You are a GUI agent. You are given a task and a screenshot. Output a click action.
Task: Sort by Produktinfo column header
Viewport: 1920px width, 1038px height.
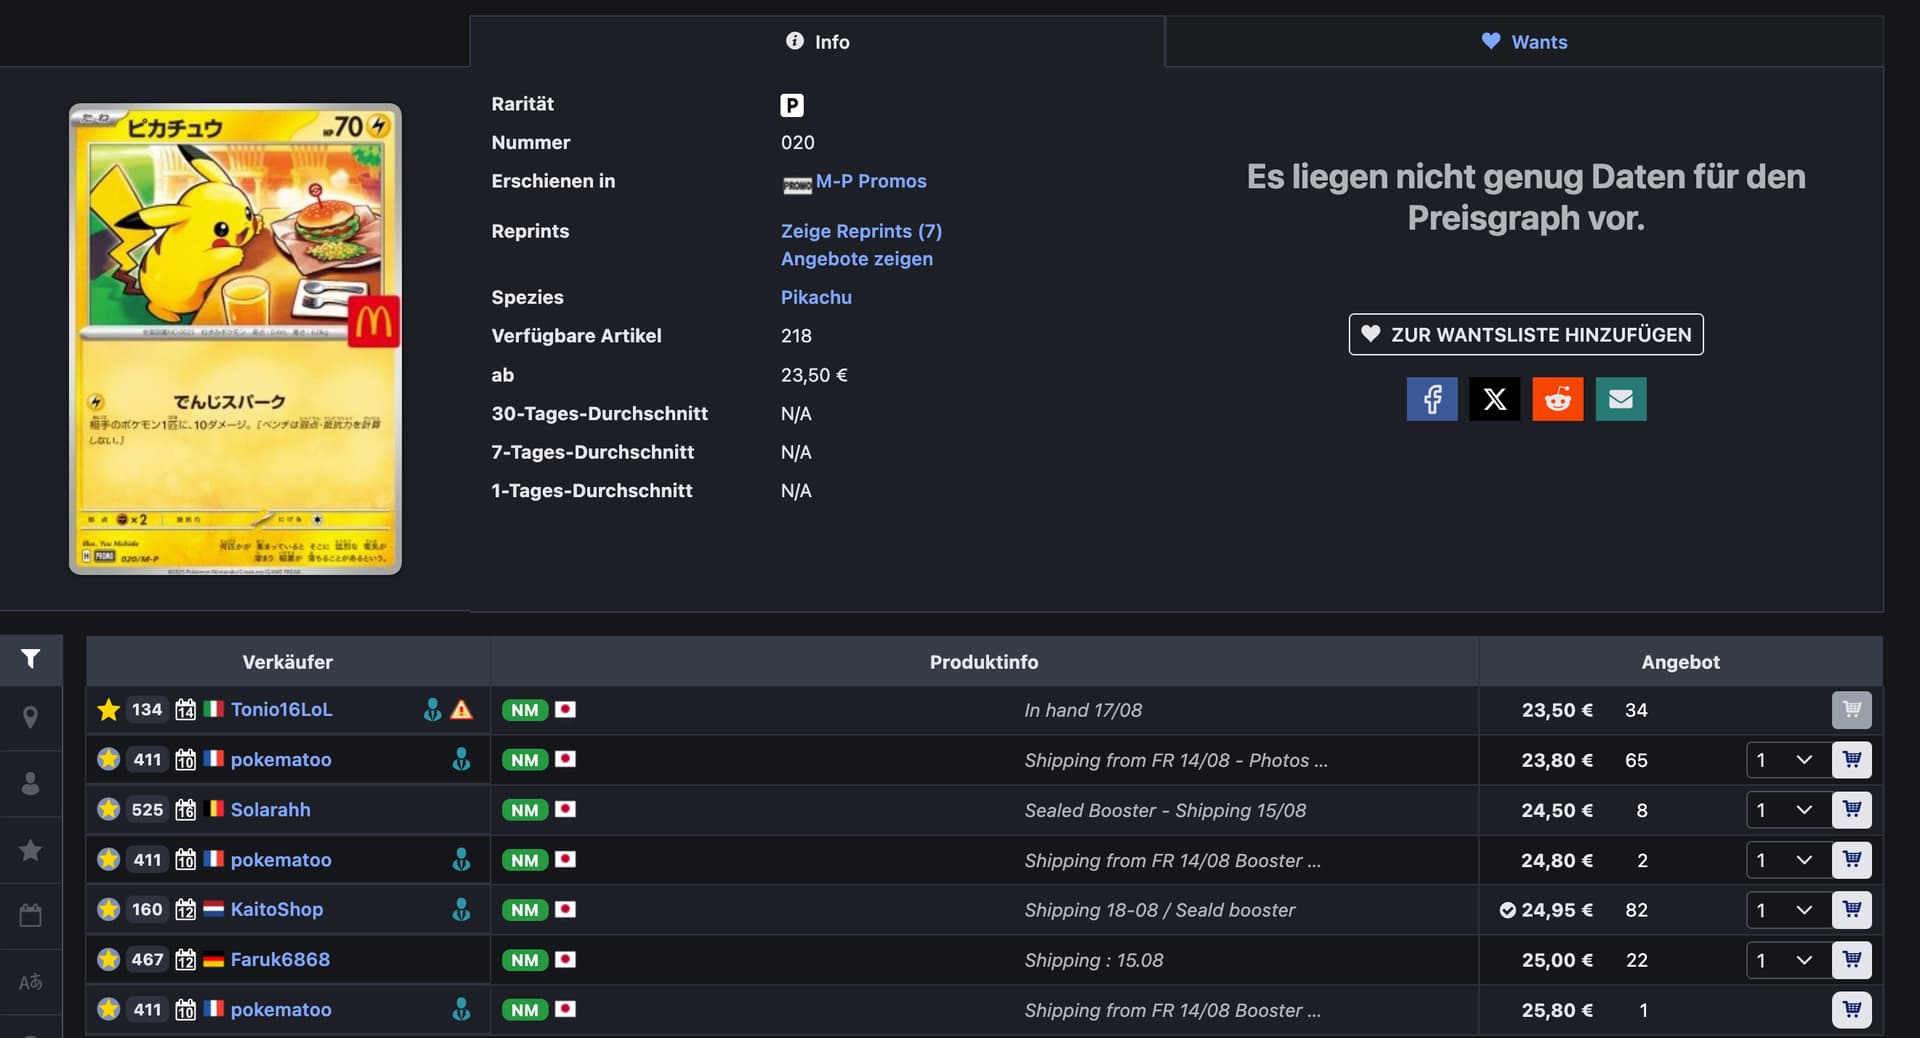[984, 662]
